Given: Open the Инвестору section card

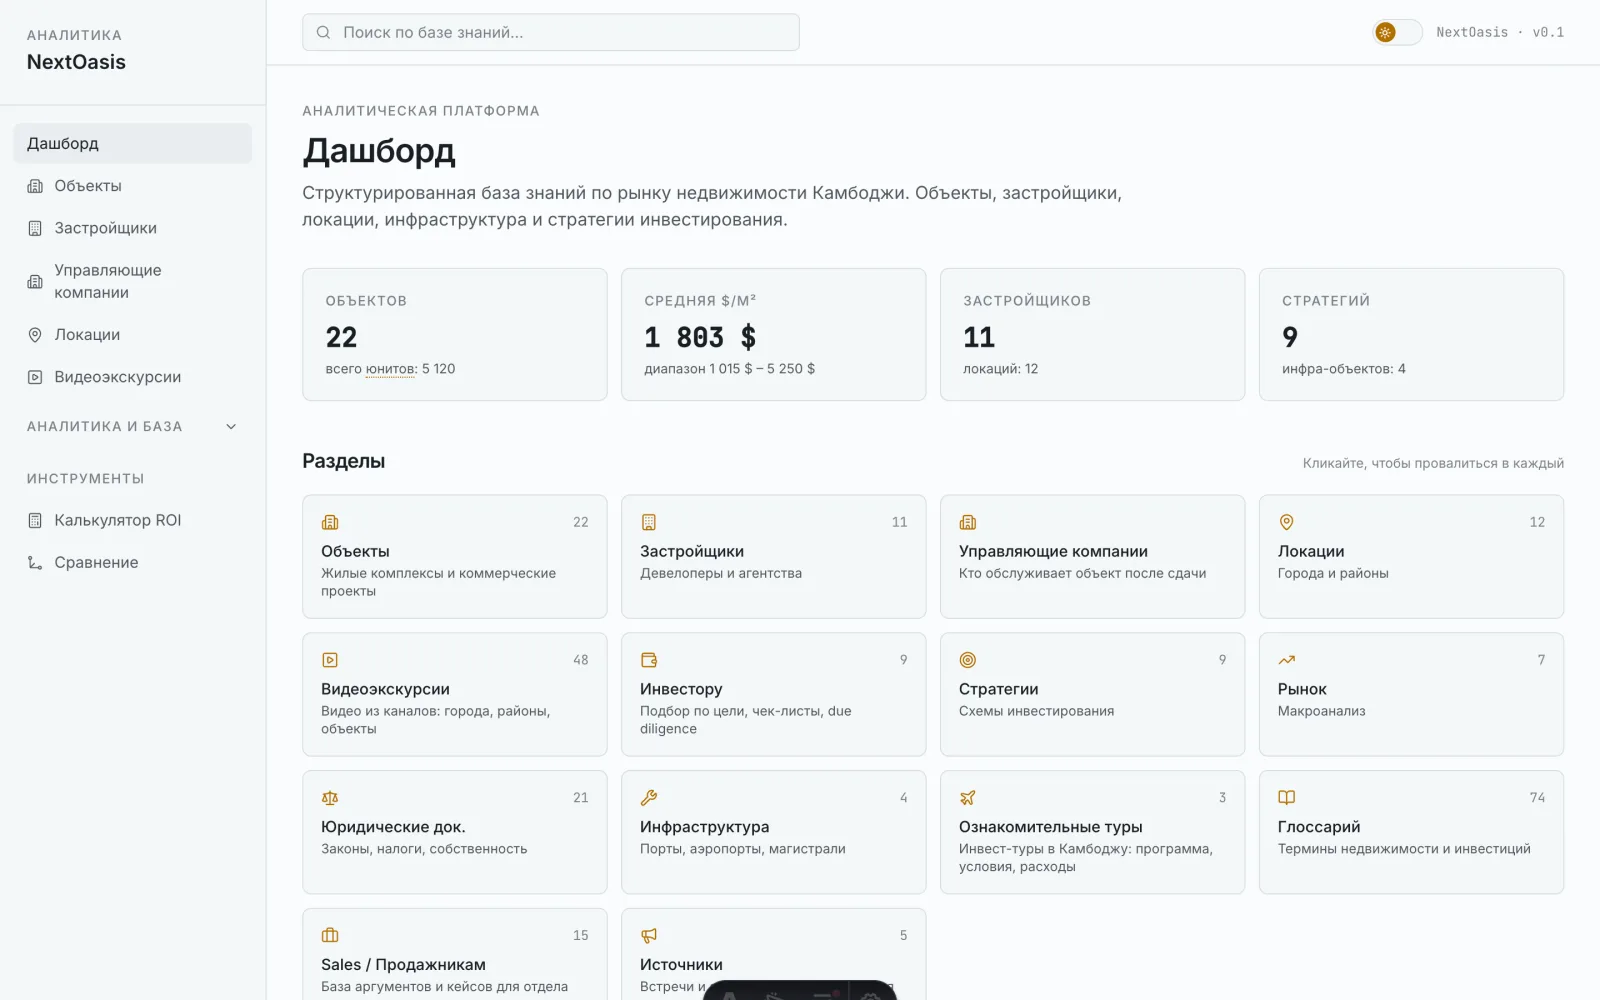Looking at the screenshot, I should (x=774, y=694).
